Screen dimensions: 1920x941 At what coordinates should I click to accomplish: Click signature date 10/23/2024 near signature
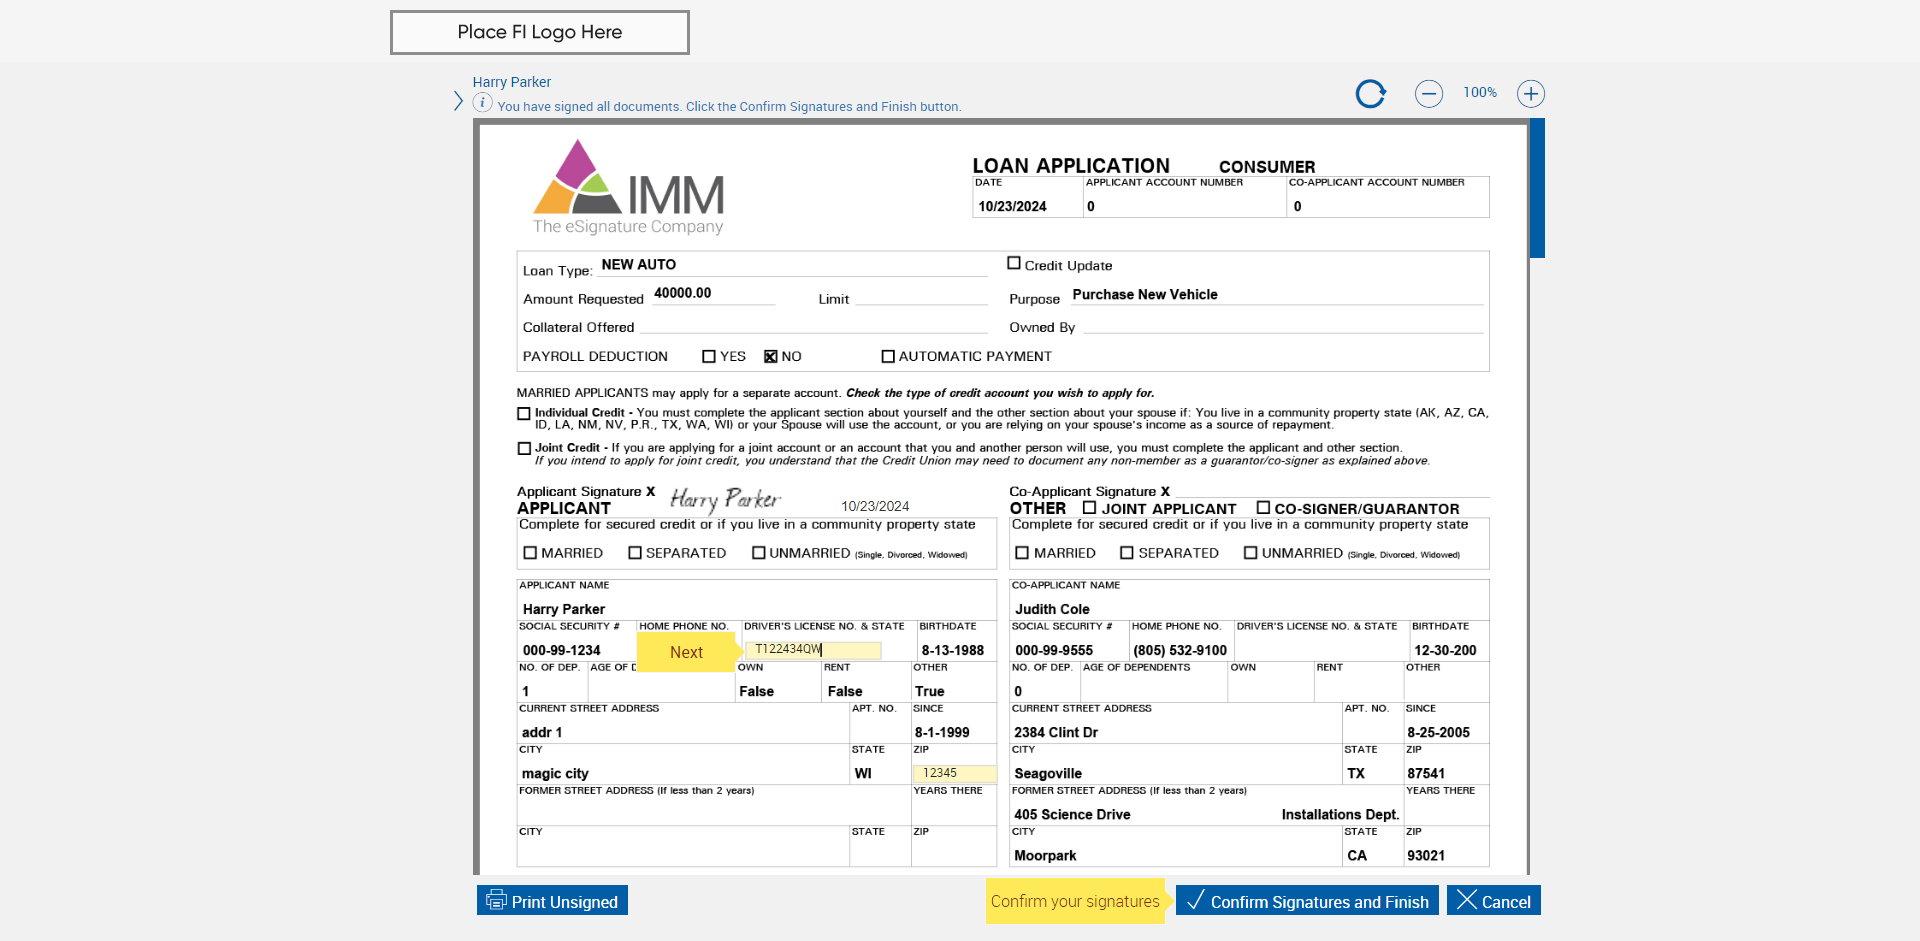click(x=875, y=506)
